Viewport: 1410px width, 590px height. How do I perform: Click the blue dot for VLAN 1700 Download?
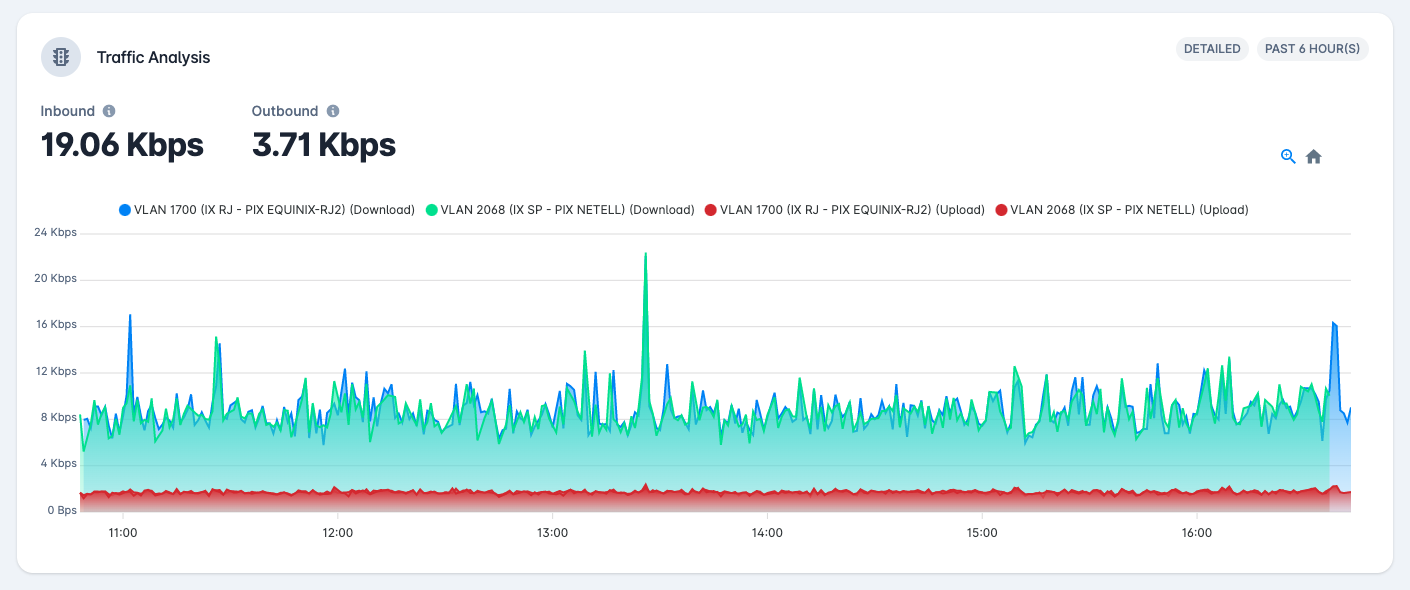[125, 210]
